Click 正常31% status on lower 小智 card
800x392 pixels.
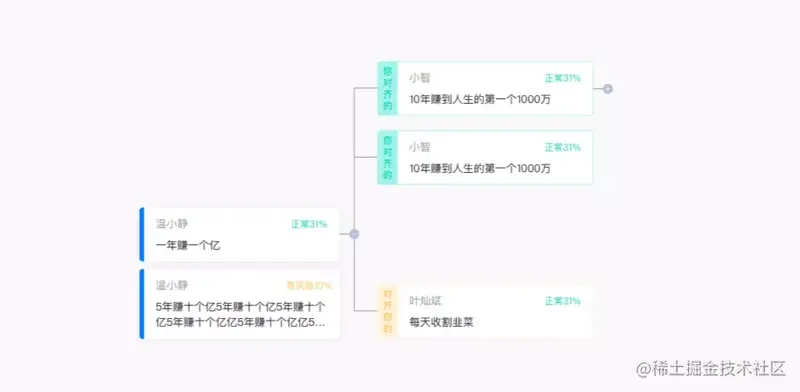tap(562, 147)
